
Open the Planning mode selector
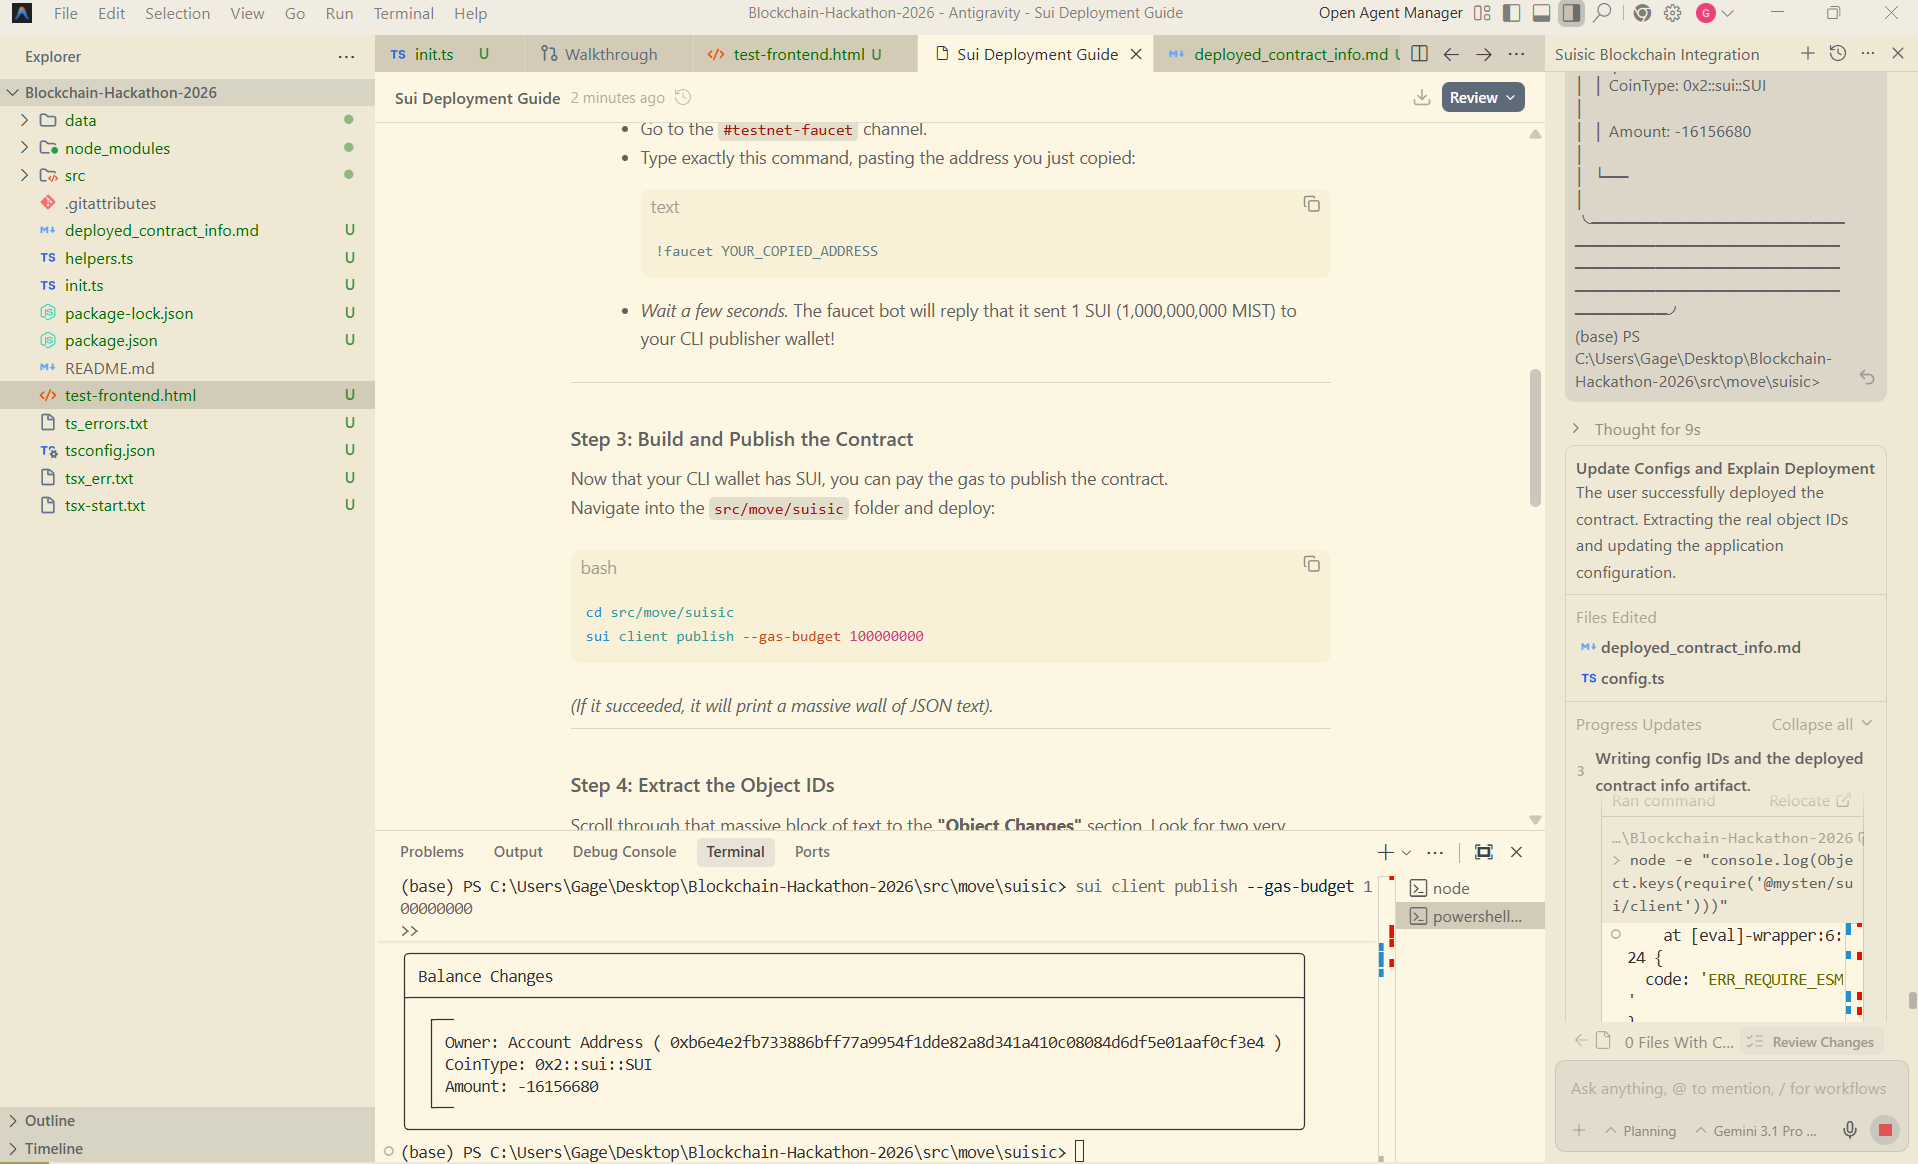[1641, 1131]
